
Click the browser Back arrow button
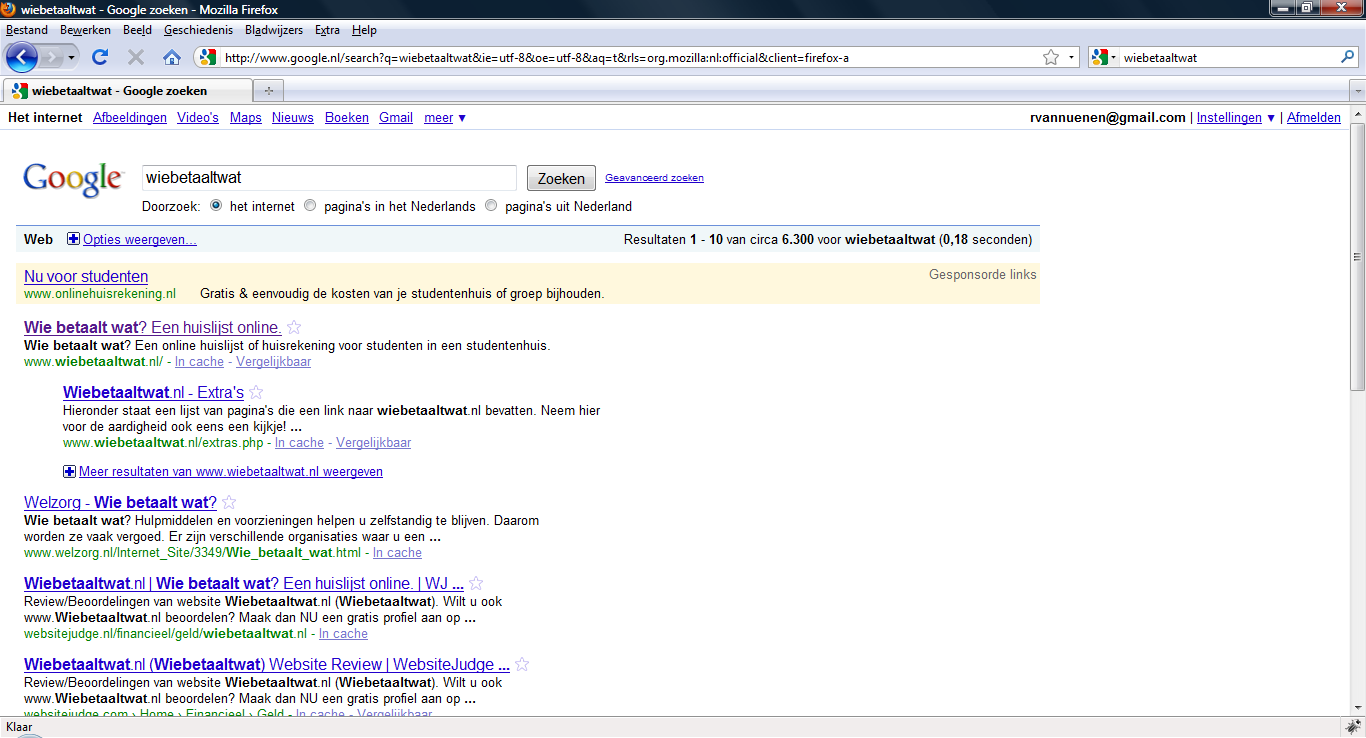pos(22,57)
